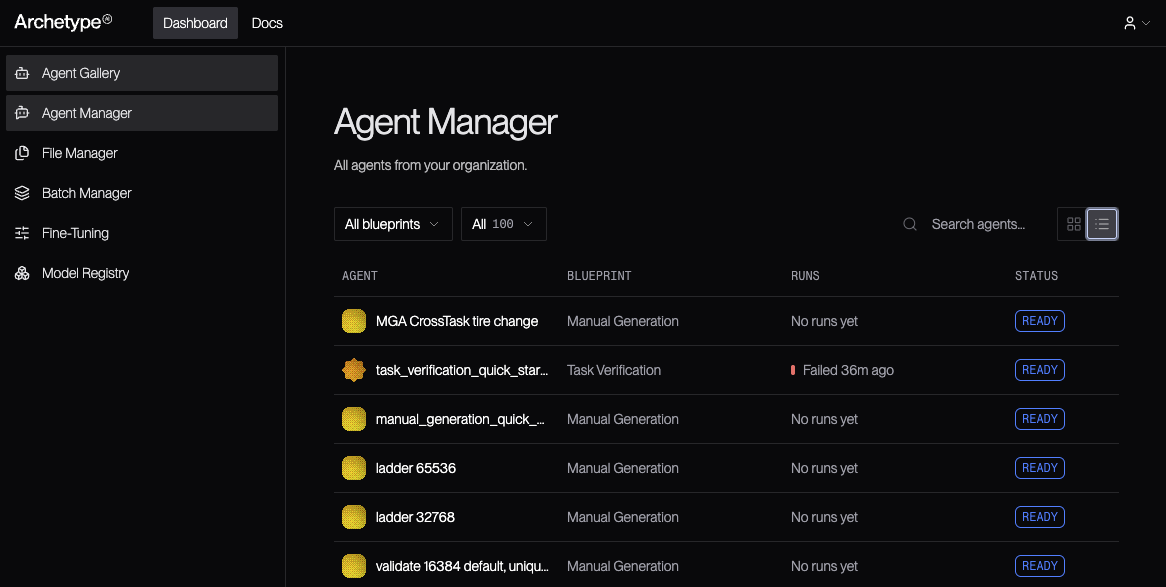Click the validate 16384 avatar icon
1166x587 pixels.
(354, 566)
